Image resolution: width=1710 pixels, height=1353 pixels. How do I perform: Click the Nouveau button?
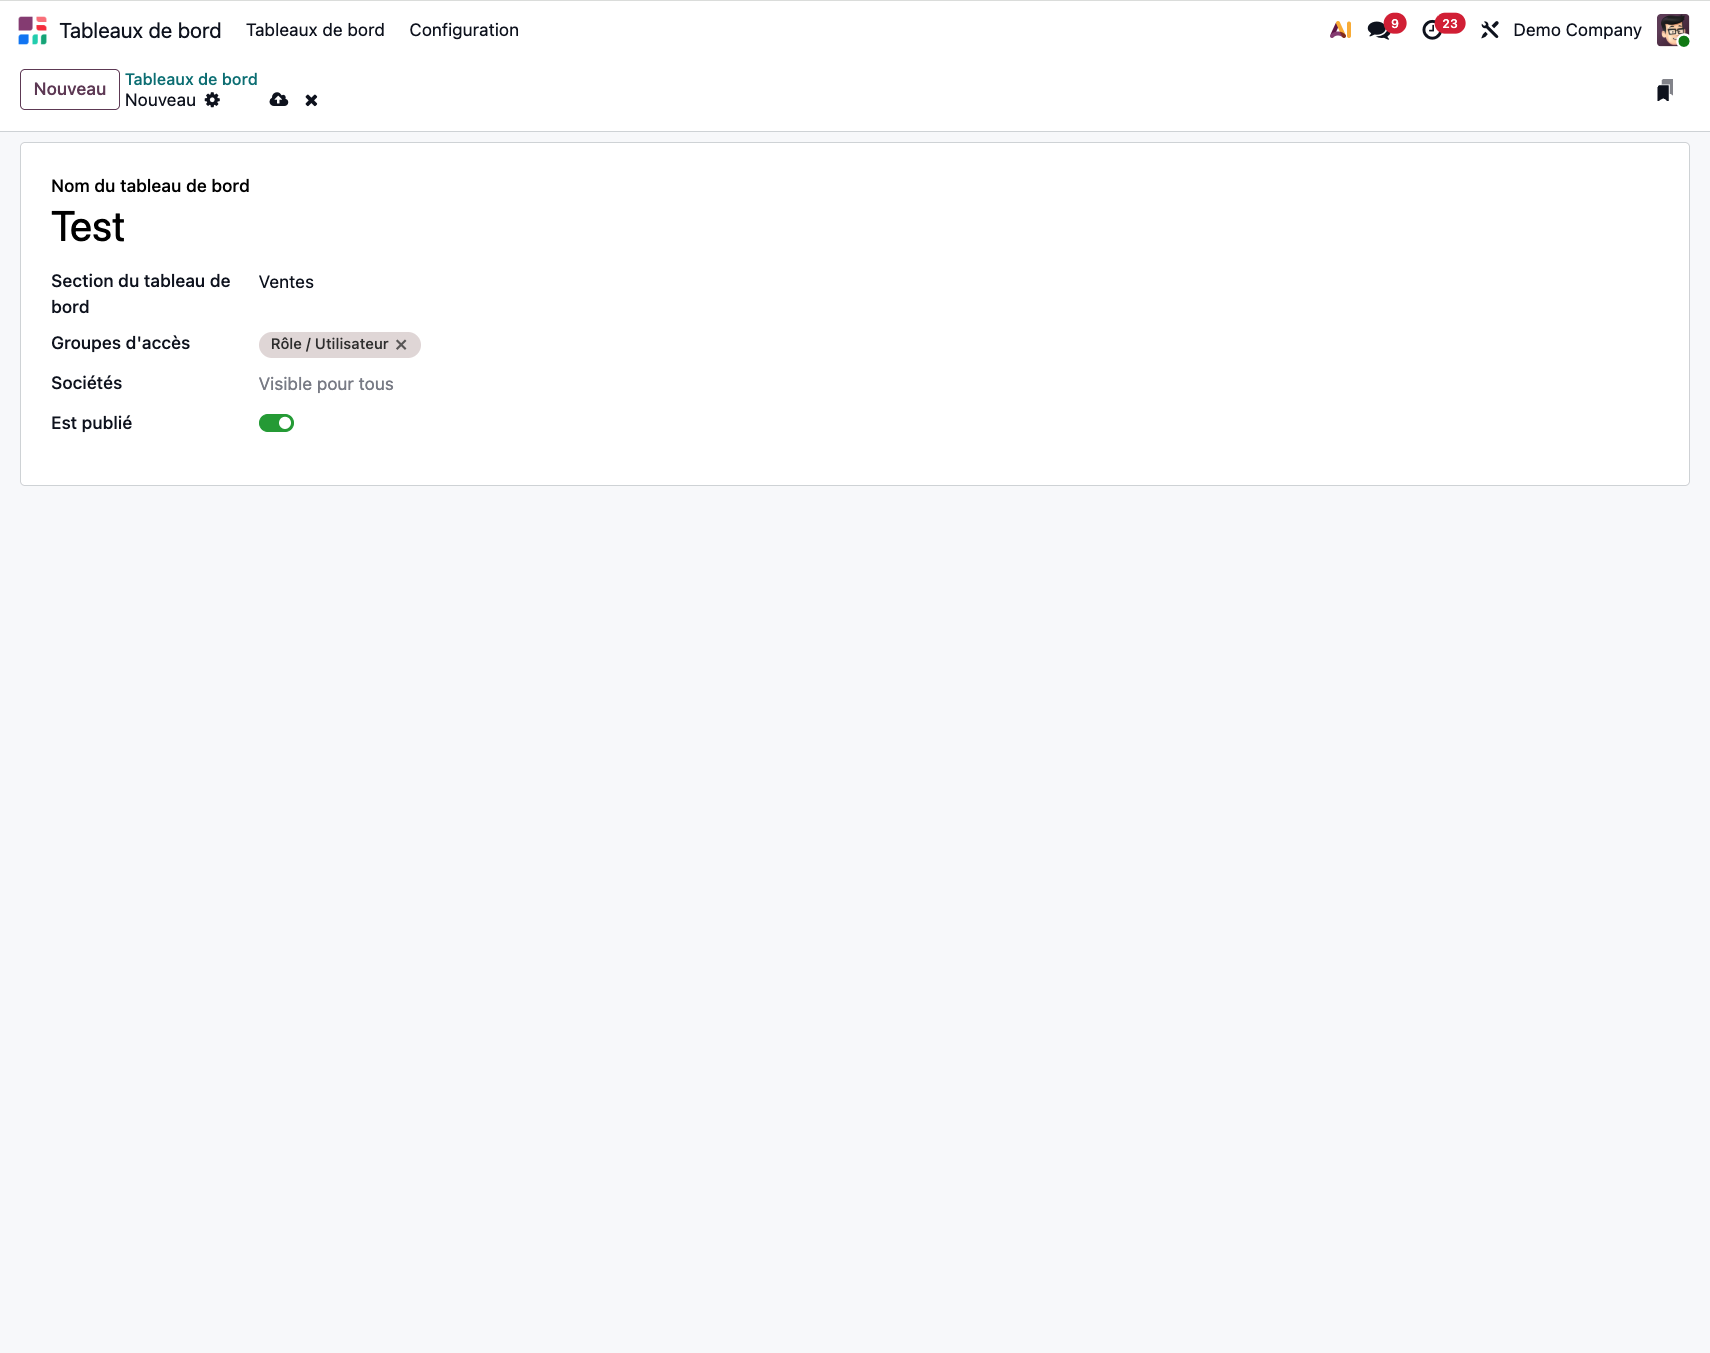pos(70,89)
